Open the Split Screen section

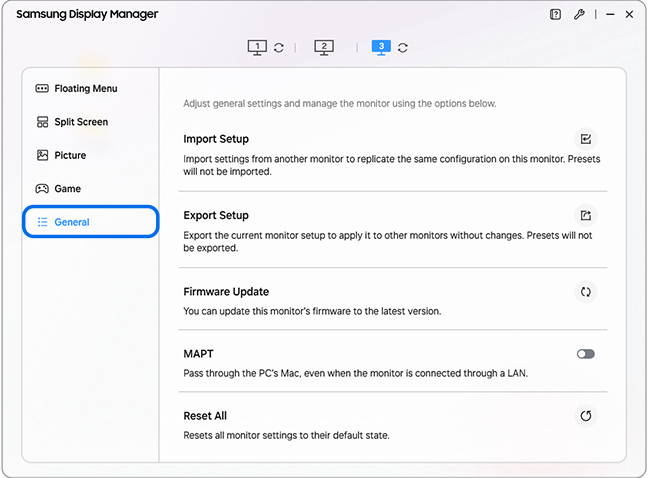(81, 122)
